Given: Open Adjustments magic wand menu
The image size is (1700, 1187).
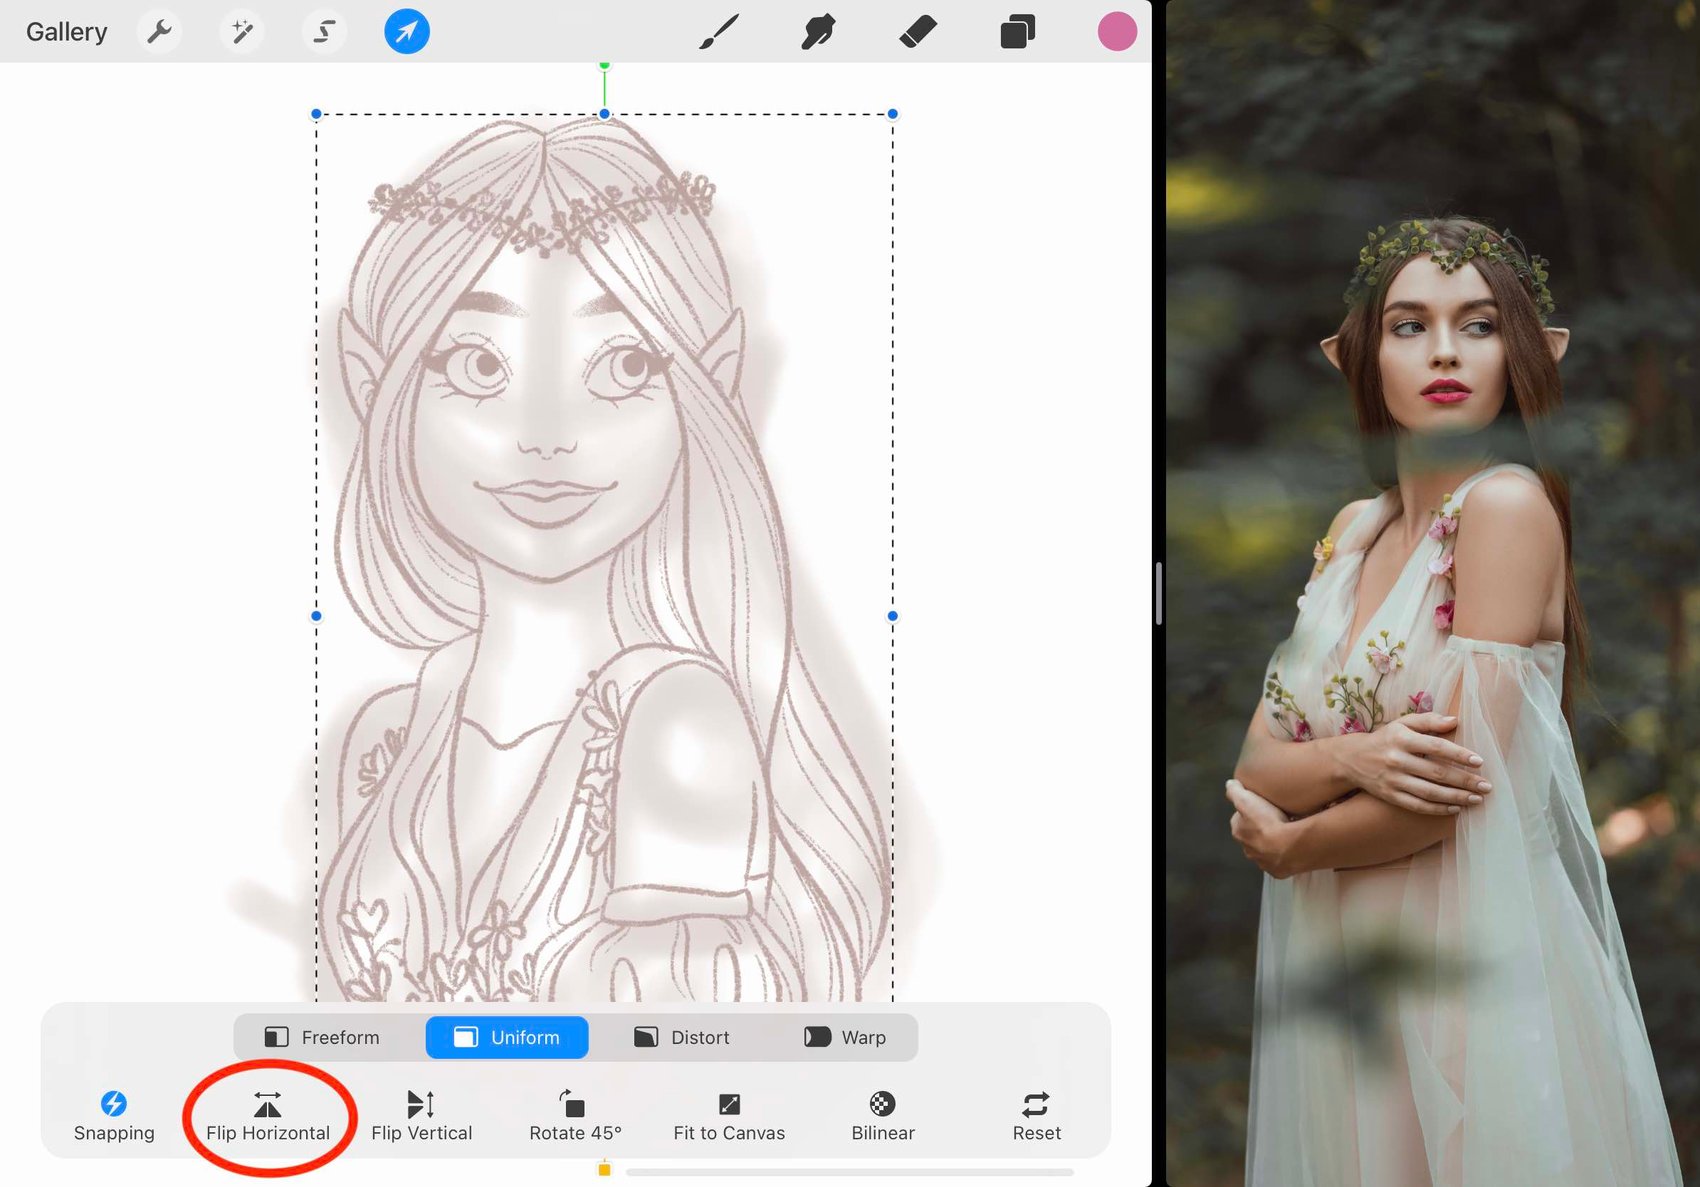Looking at the screenshot, I should click(x=242, y=32).
